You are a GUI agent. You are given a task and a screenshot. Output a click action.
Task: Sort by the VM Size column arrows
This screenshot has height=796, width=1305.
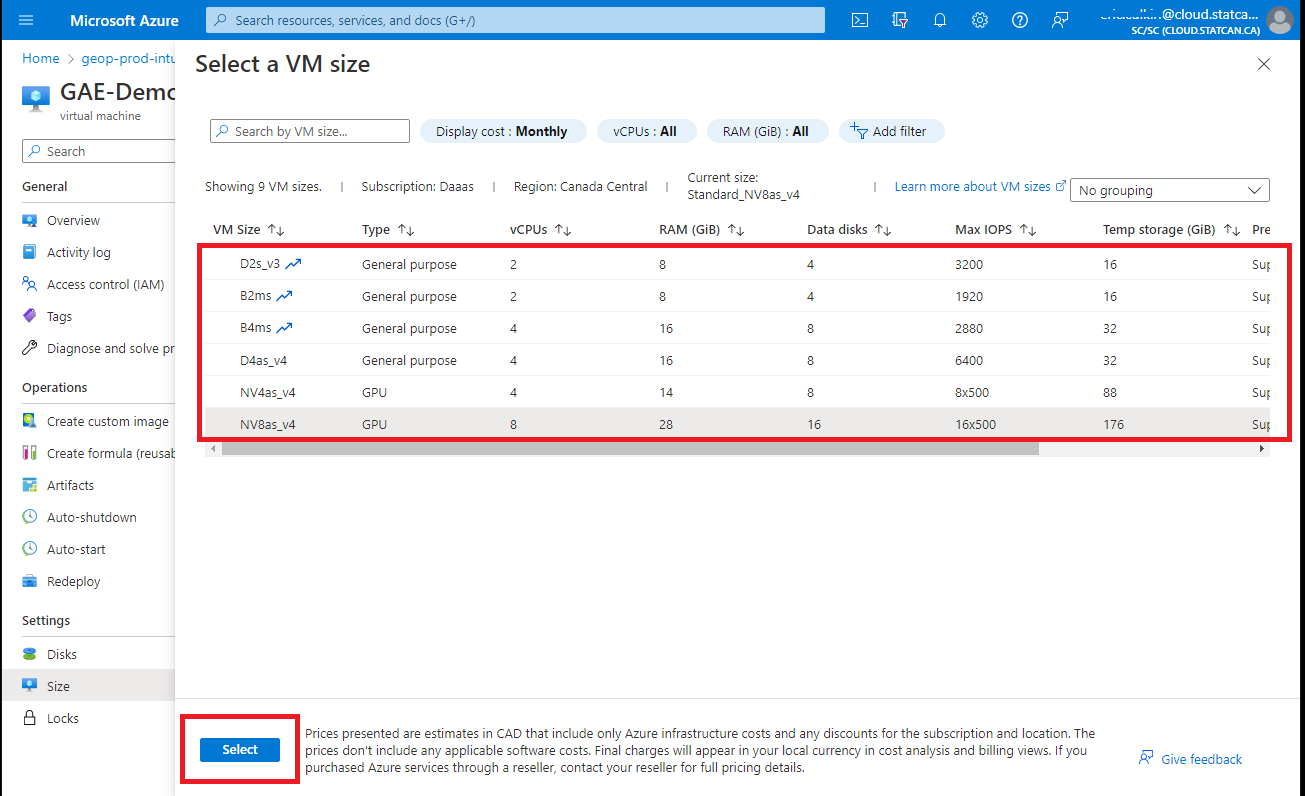pyautogui.click(x=276, y=230)
